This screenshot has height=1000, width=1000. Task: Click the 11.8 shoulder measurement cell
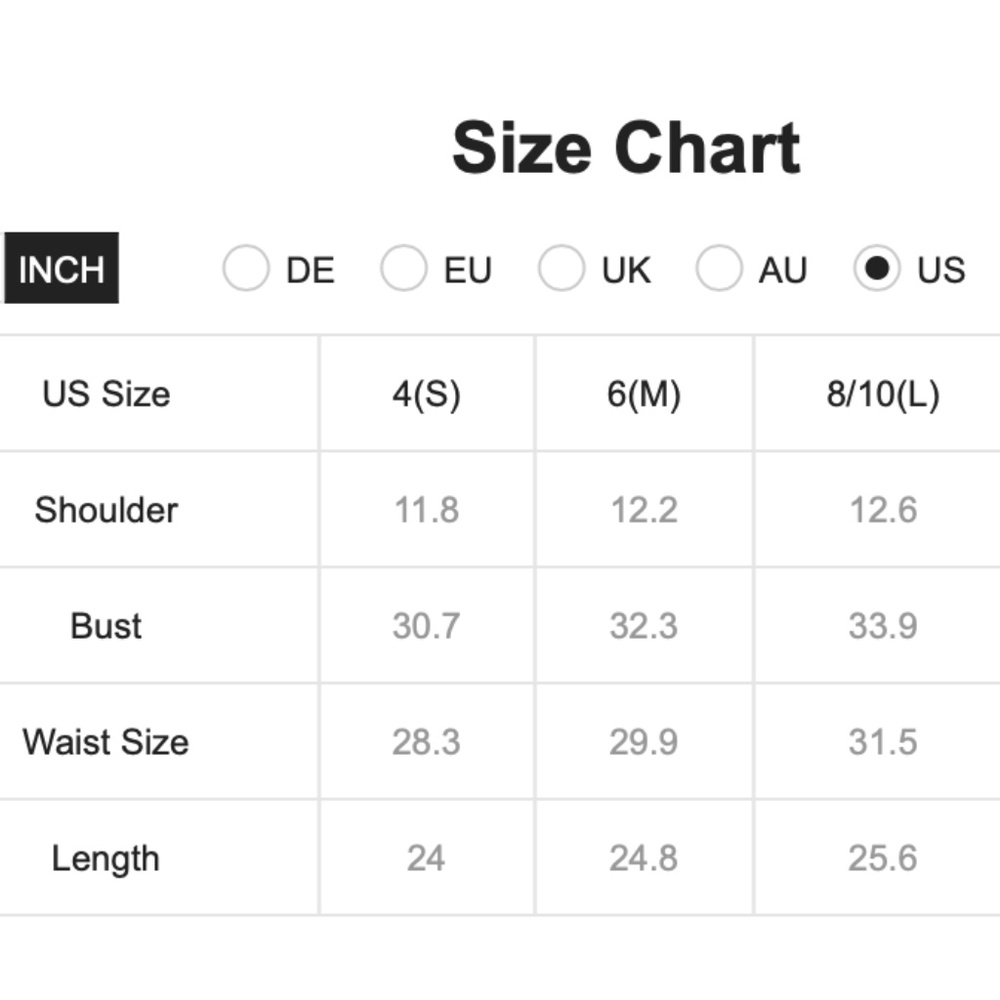coord(427,510)
